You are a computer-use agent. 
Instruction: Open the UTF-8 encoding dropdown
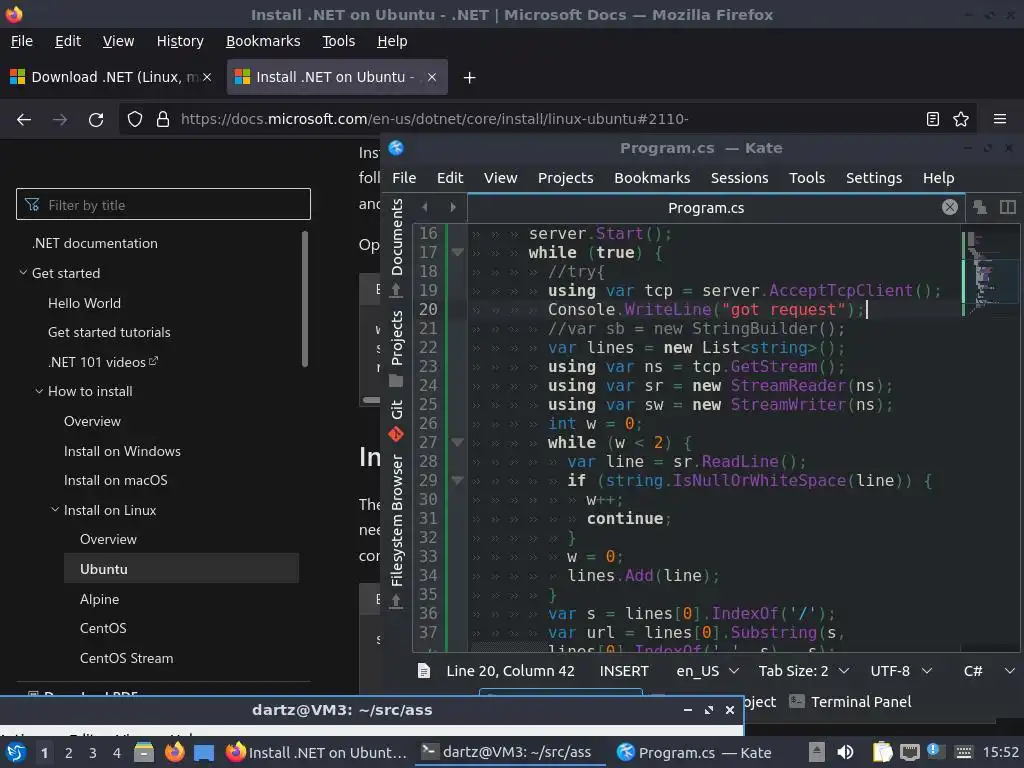[901, 671]
